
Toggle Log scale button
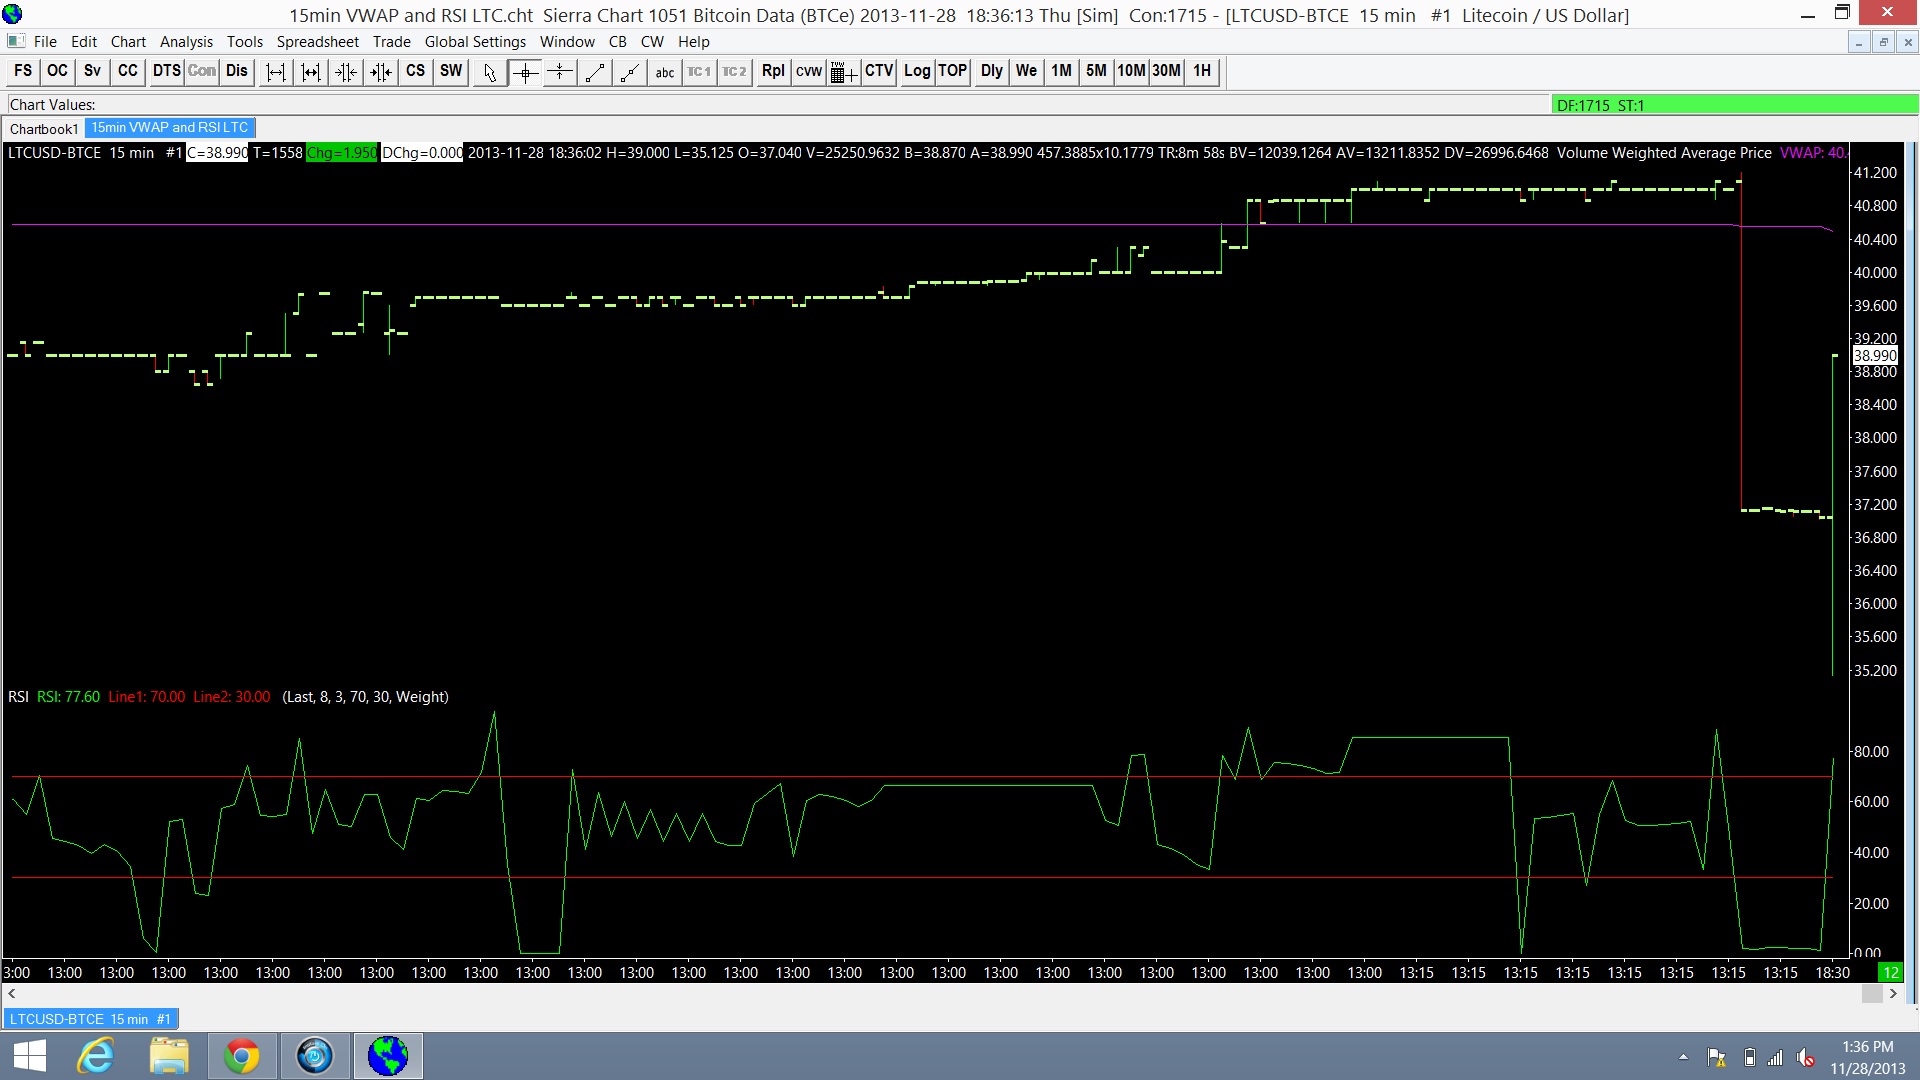click(x=917, y=71)
